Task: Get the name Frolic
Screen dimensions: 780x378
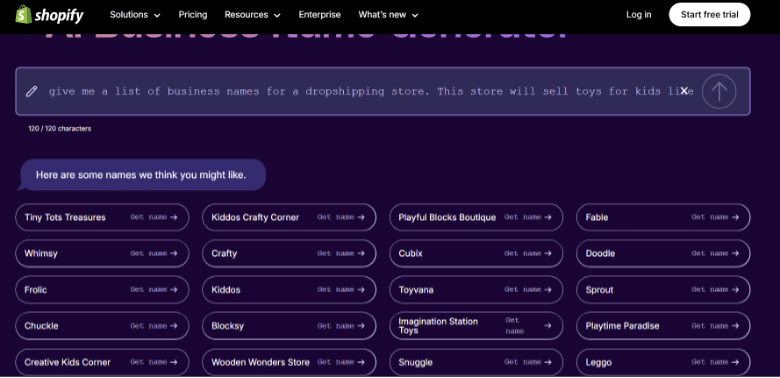Action: pos(102,289)
